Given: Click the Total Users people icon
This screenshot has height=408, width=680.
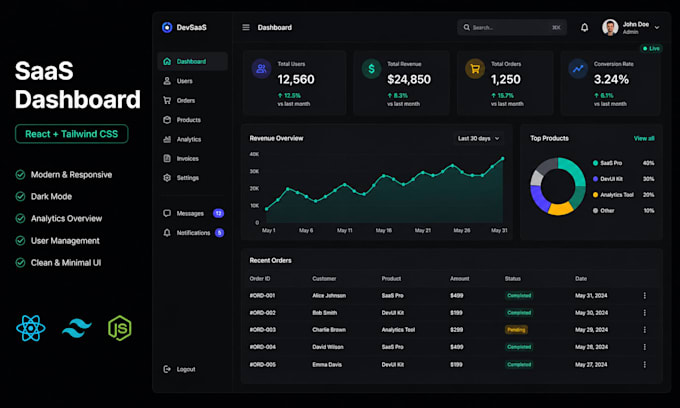Looking at the screenshot, I should point(262,69).
